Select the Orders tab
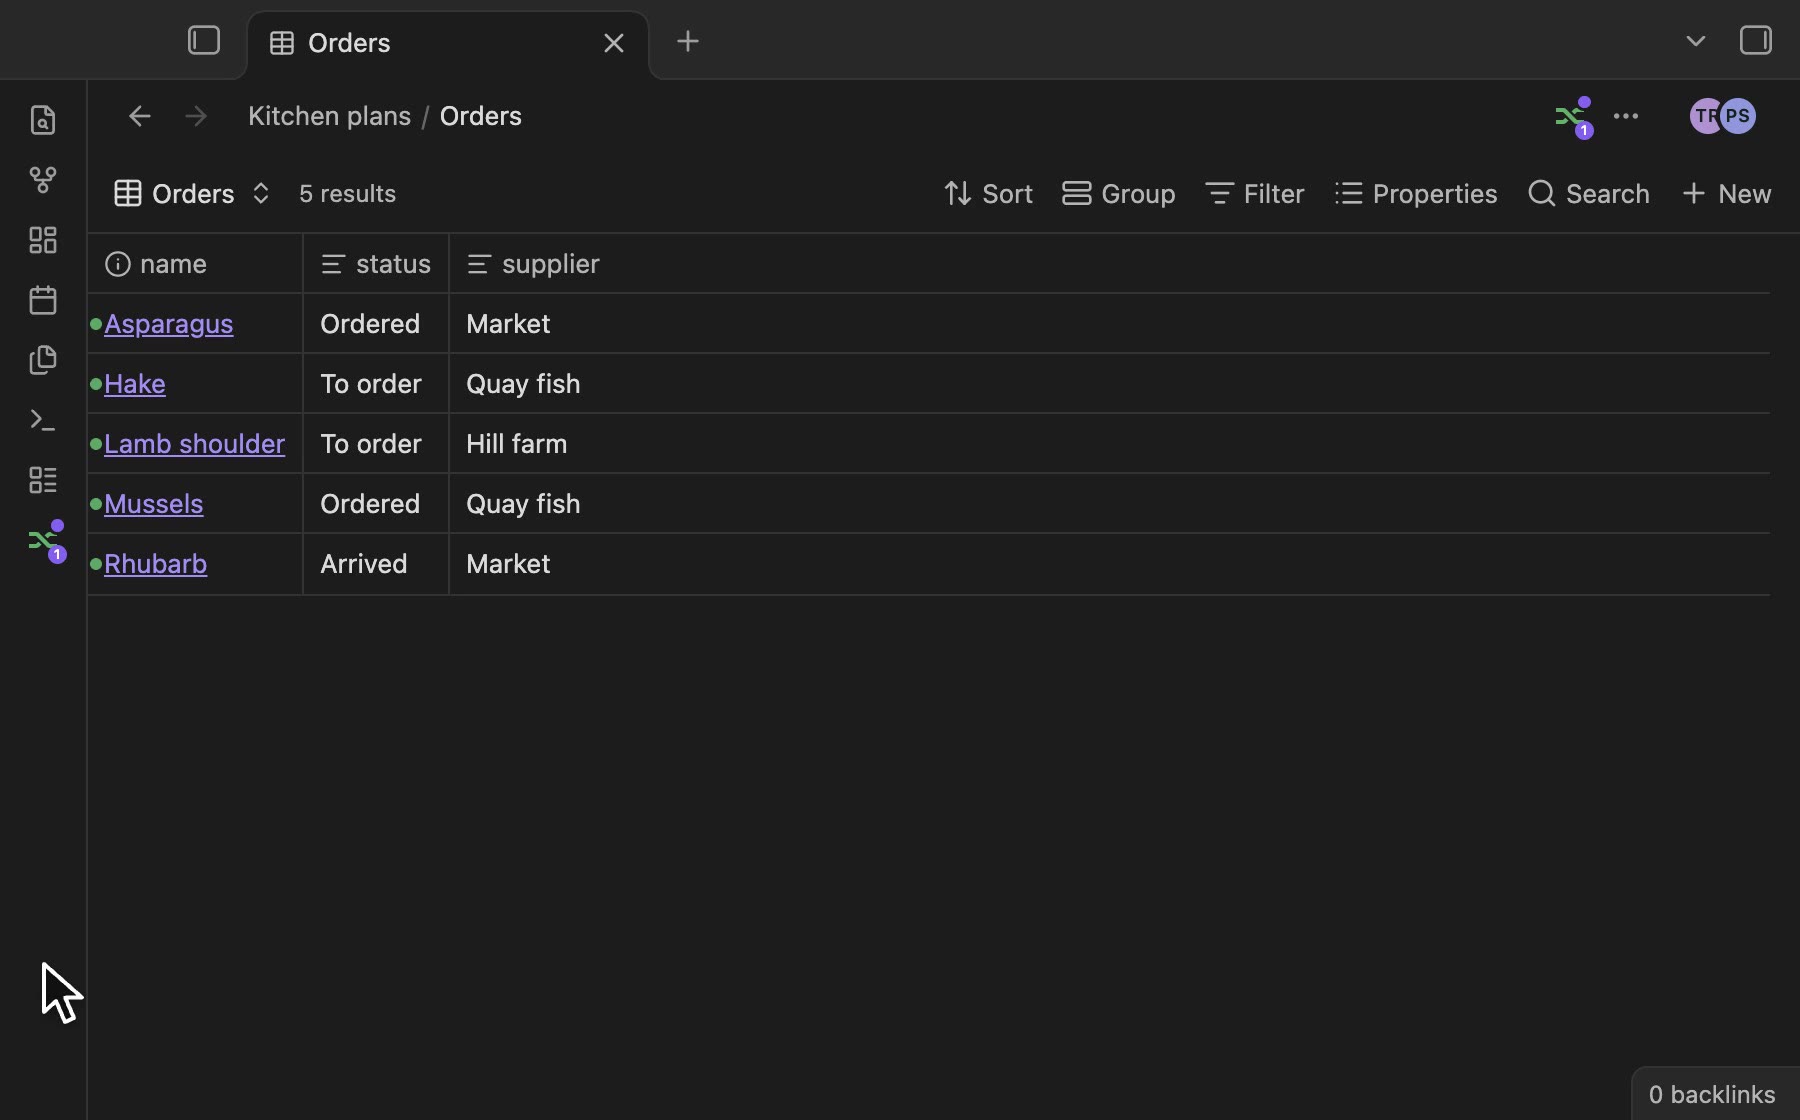Viewport: 1800px width, 1120px height. pyautogui.click(x=448, y=44)
